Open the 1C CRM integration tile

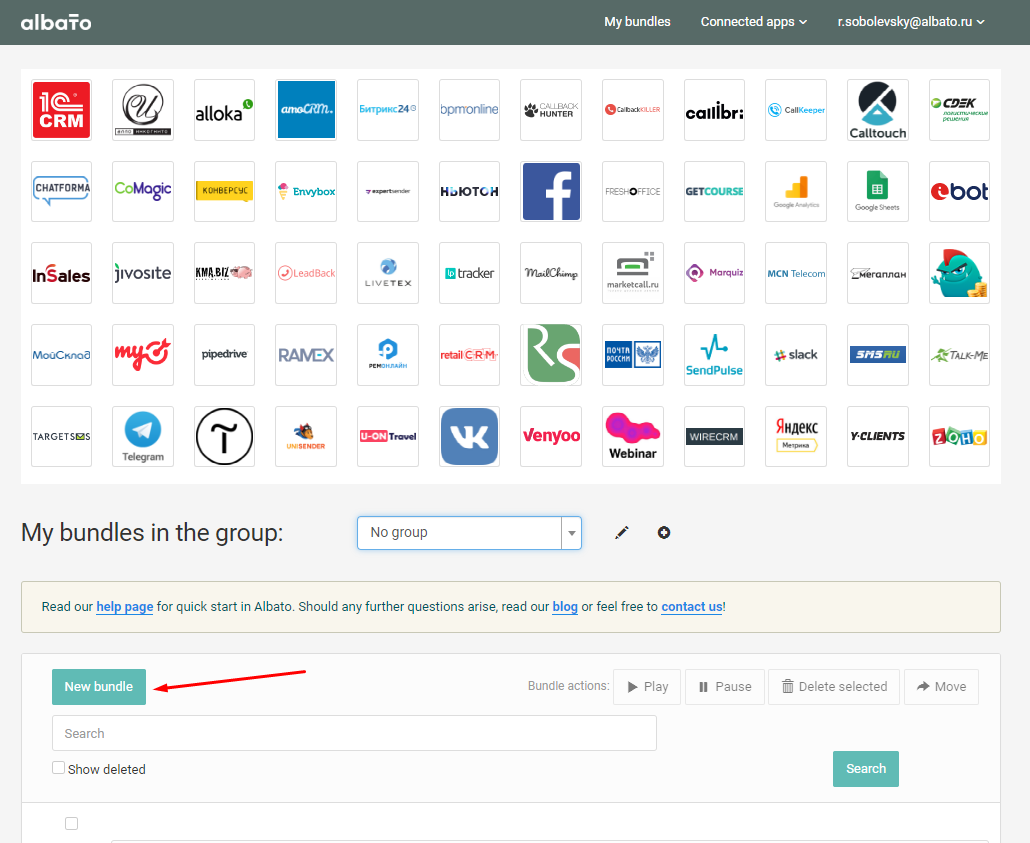tap(61, 110)
